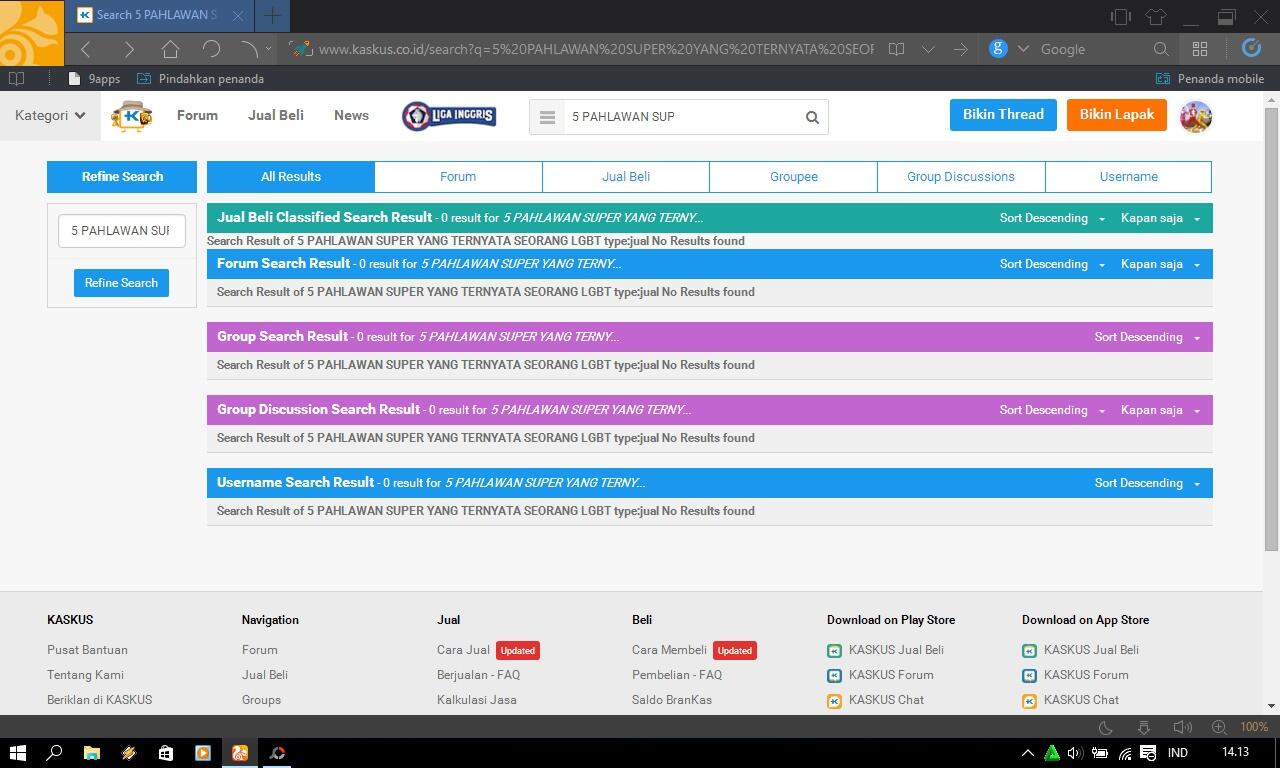Open Kapan saja in Group Discussion results

point(1160,410)
